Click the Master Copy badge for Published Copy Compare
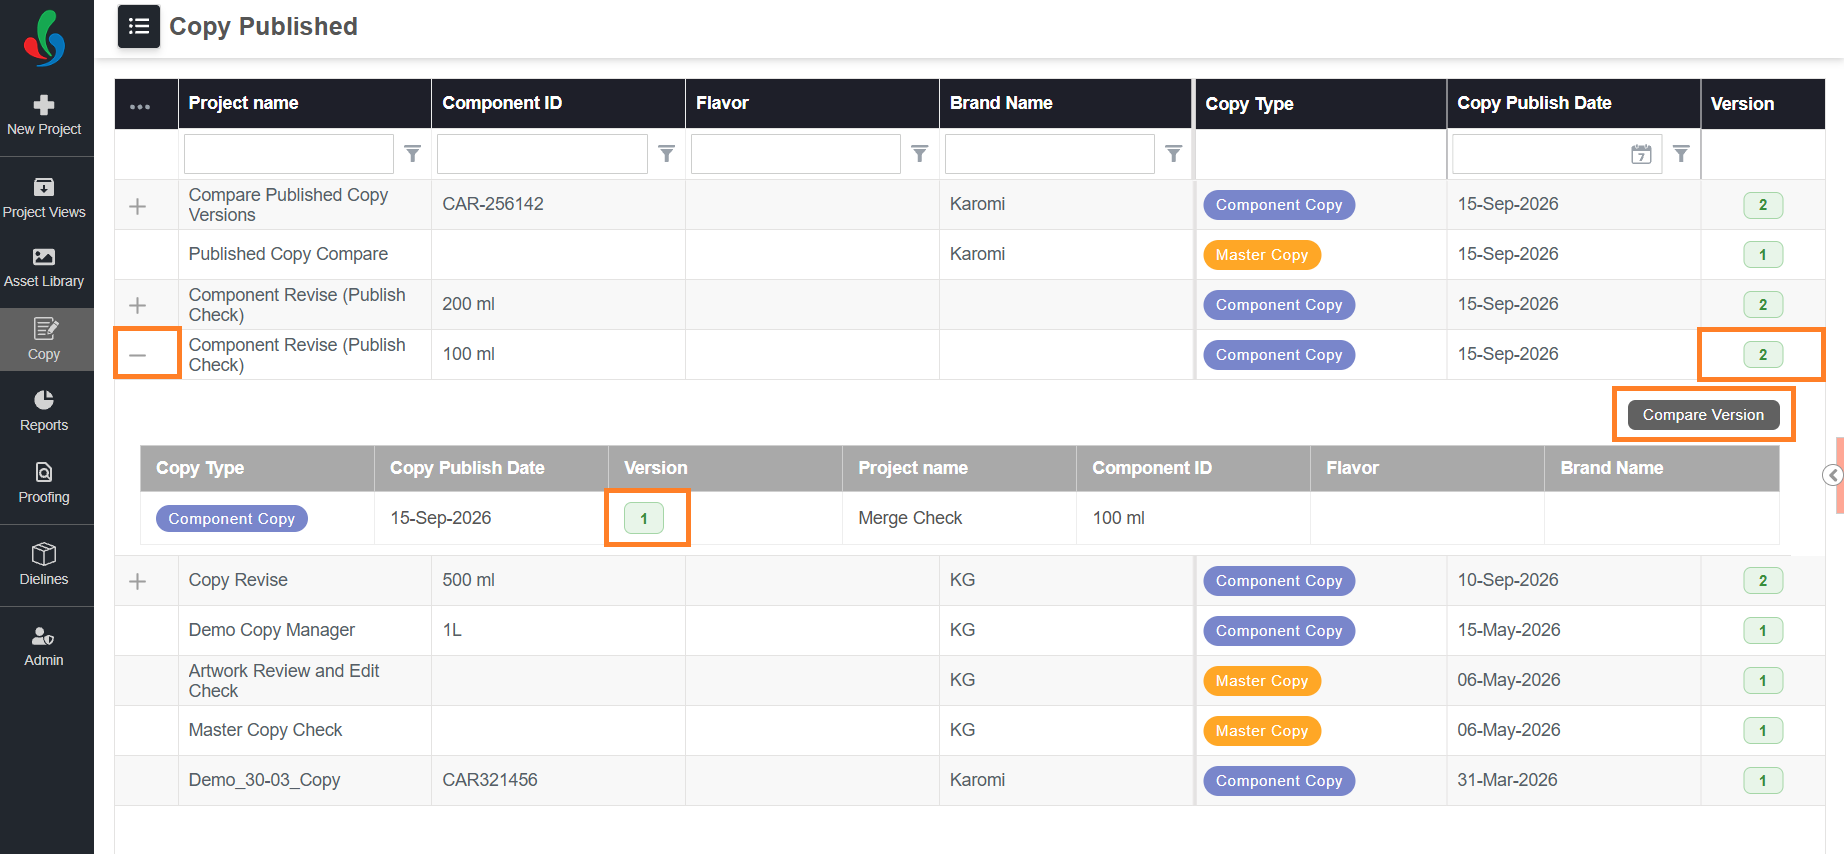The image size is (1844, 854). (x=1261, y=255)
